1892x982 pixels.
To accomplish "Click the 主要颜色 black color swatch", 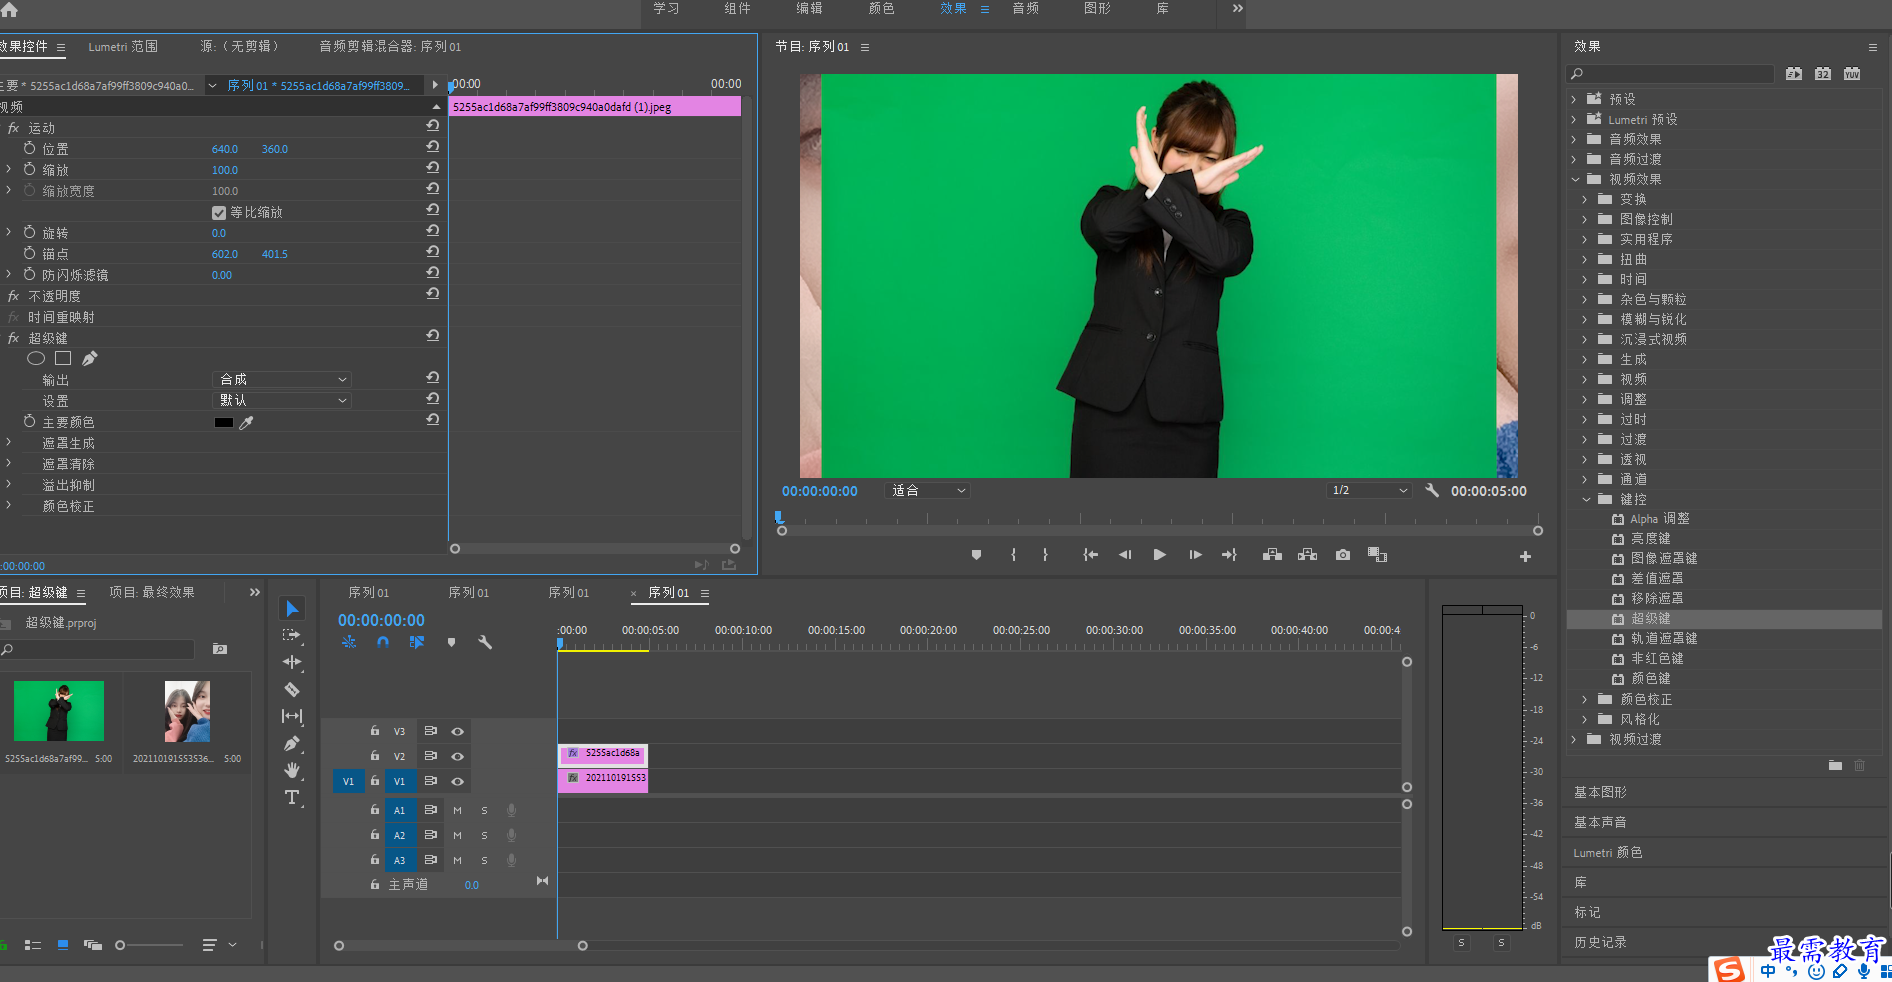I will (224, 422).
